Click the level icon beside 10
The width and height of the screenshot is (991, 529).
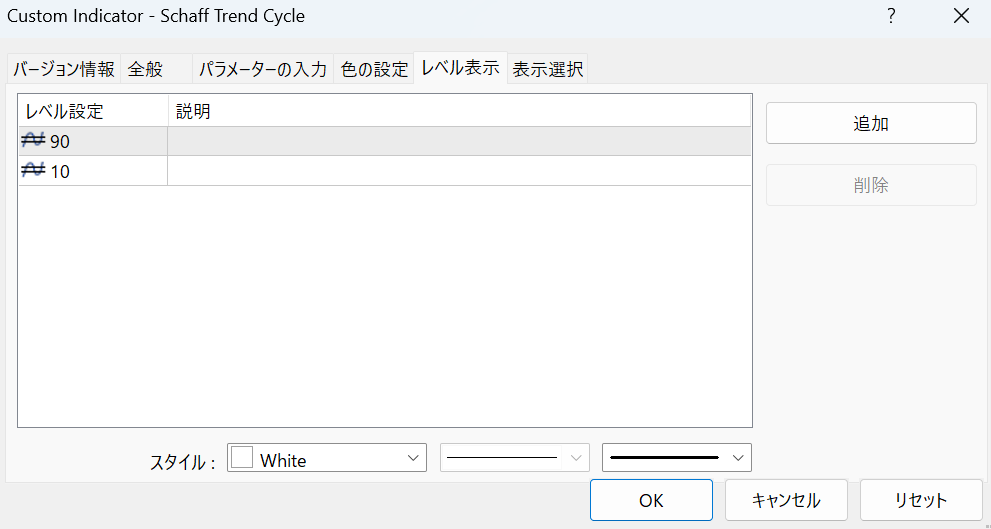point(32,171)
